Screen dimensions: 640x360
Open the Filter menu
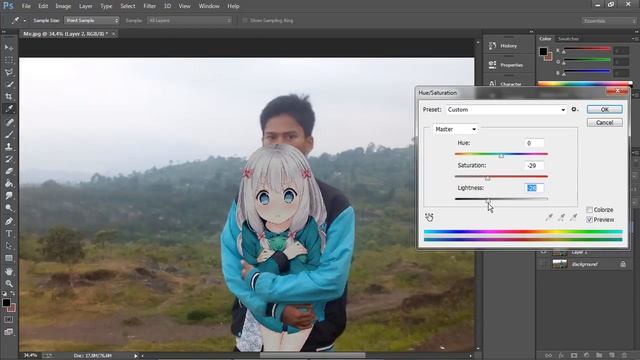149,6
